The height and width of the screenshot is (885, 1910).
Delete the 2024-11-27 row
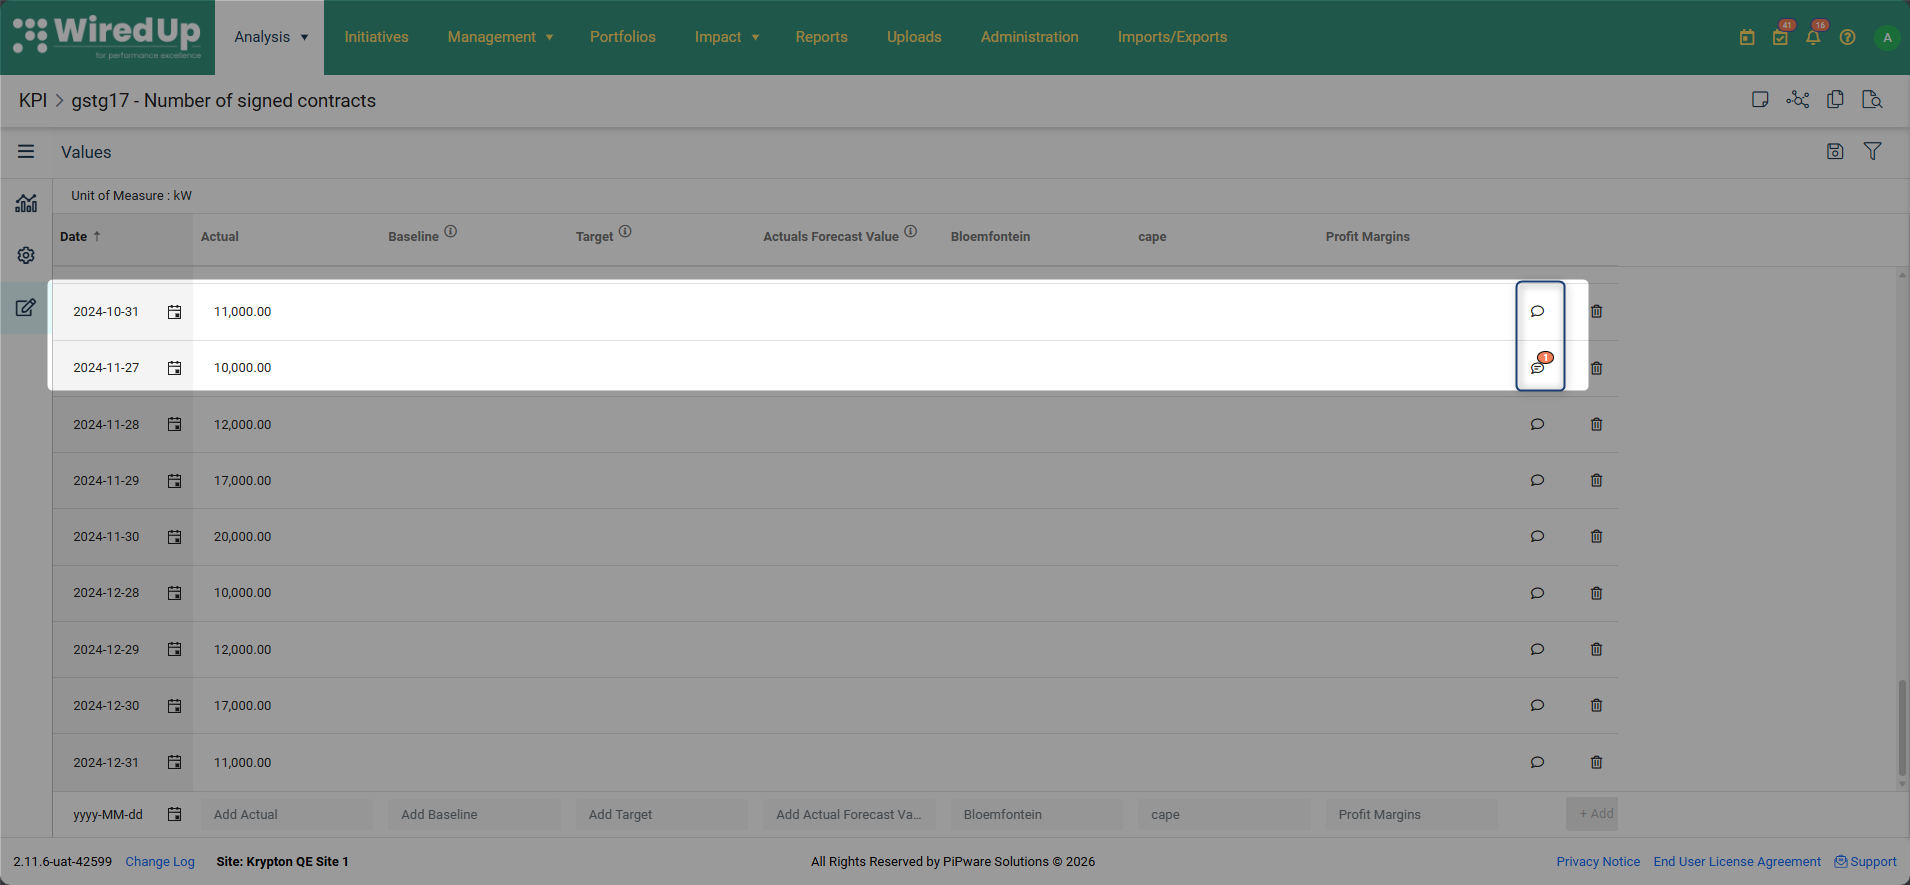tap(1596, 368)
